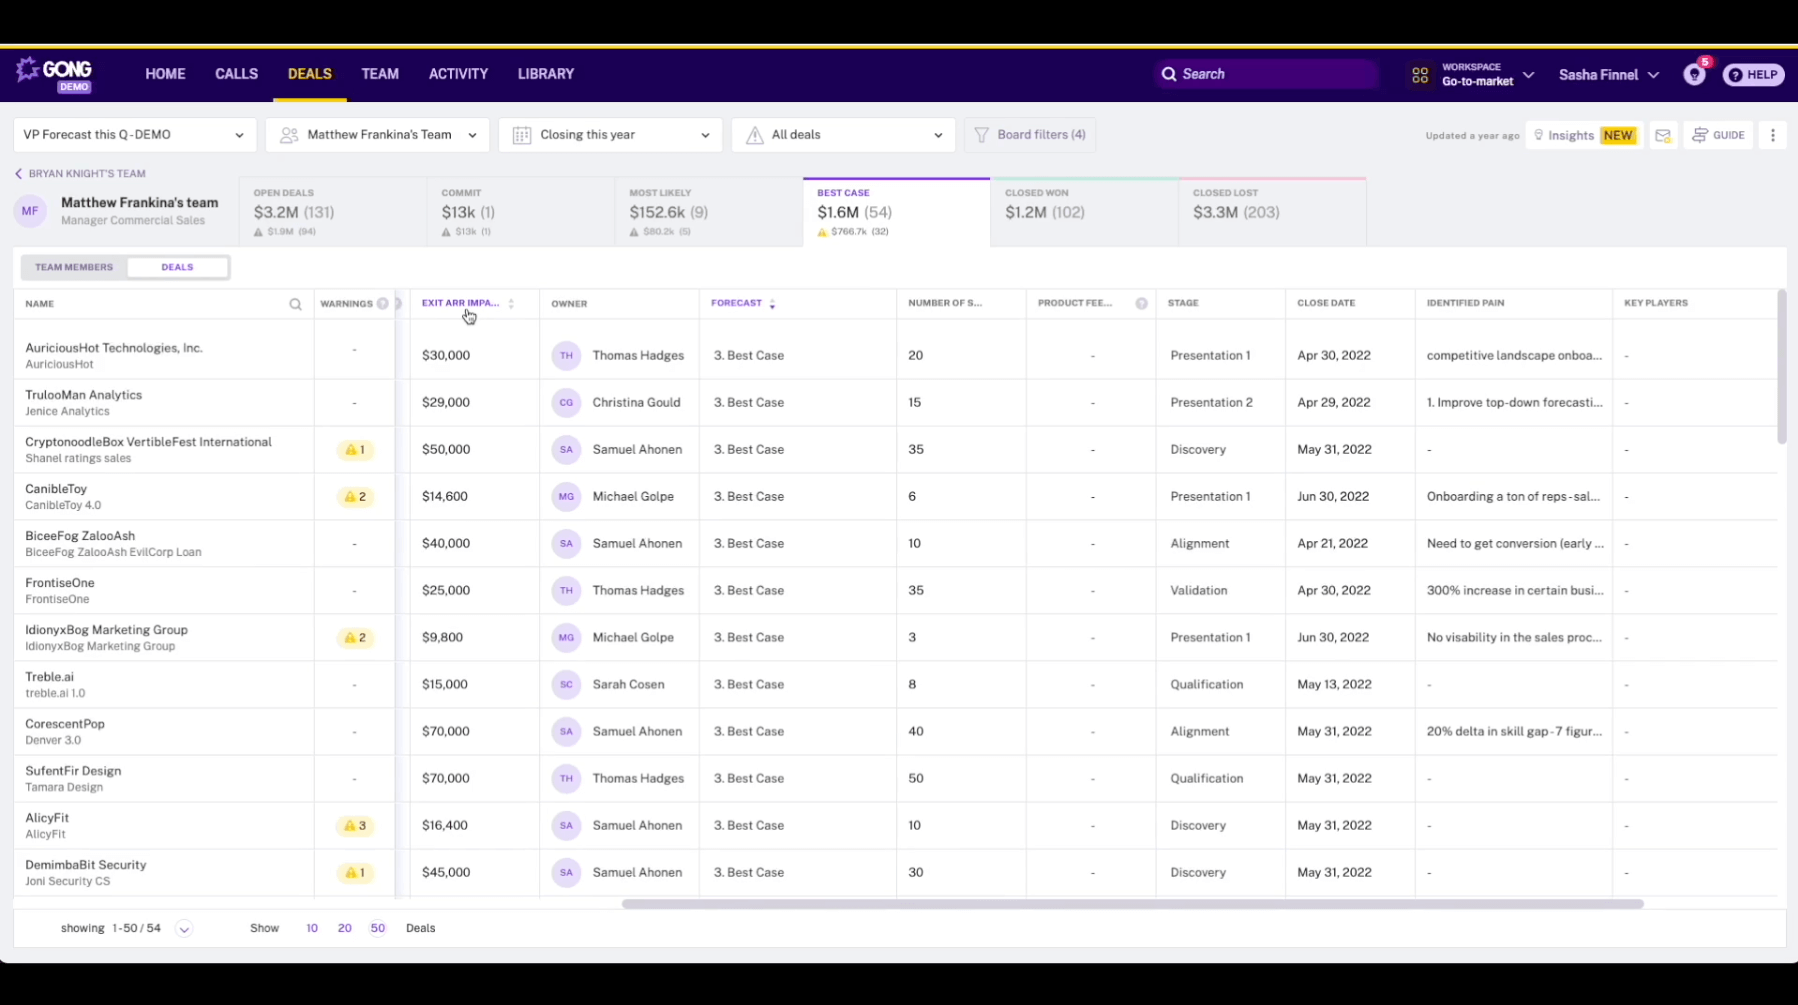Click the Apr 21, 2022 close date
Viewport: 1798px width, 1005px height.
tap(1332, 544)
